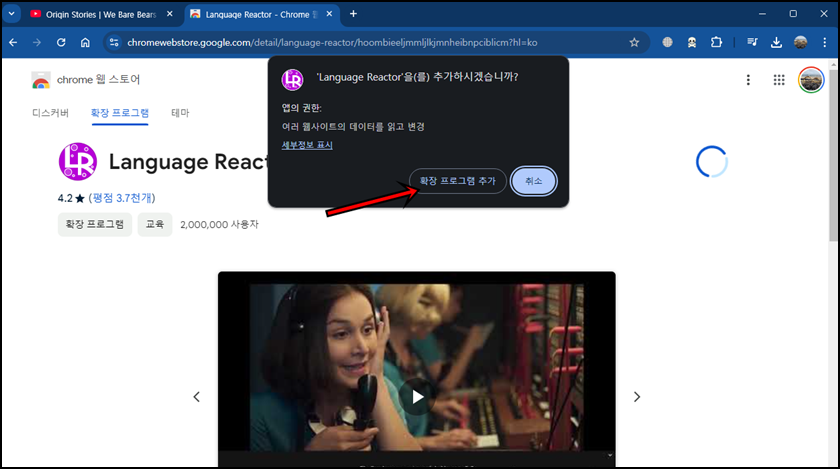840x469 pixels.
Task: Open a new browser tab
Action: (x=353, y=14)
